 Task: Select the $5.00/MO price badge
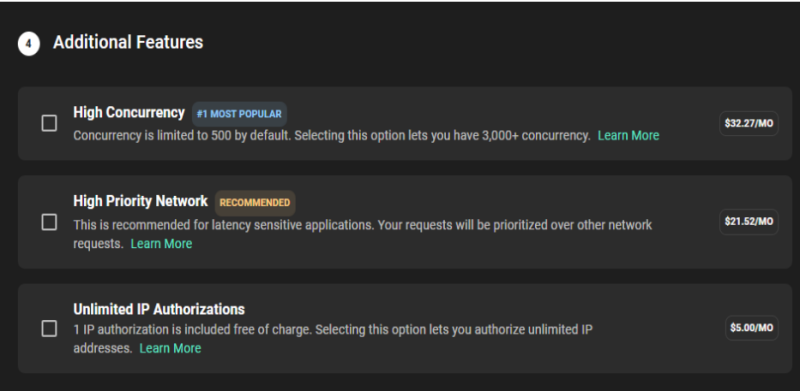752,328
